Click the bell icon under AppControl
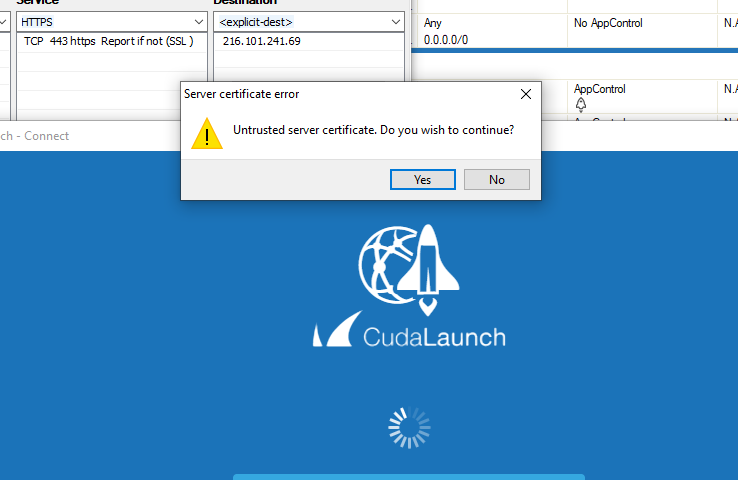Screen dimensions: 738x480 click(x=581, y=104)
